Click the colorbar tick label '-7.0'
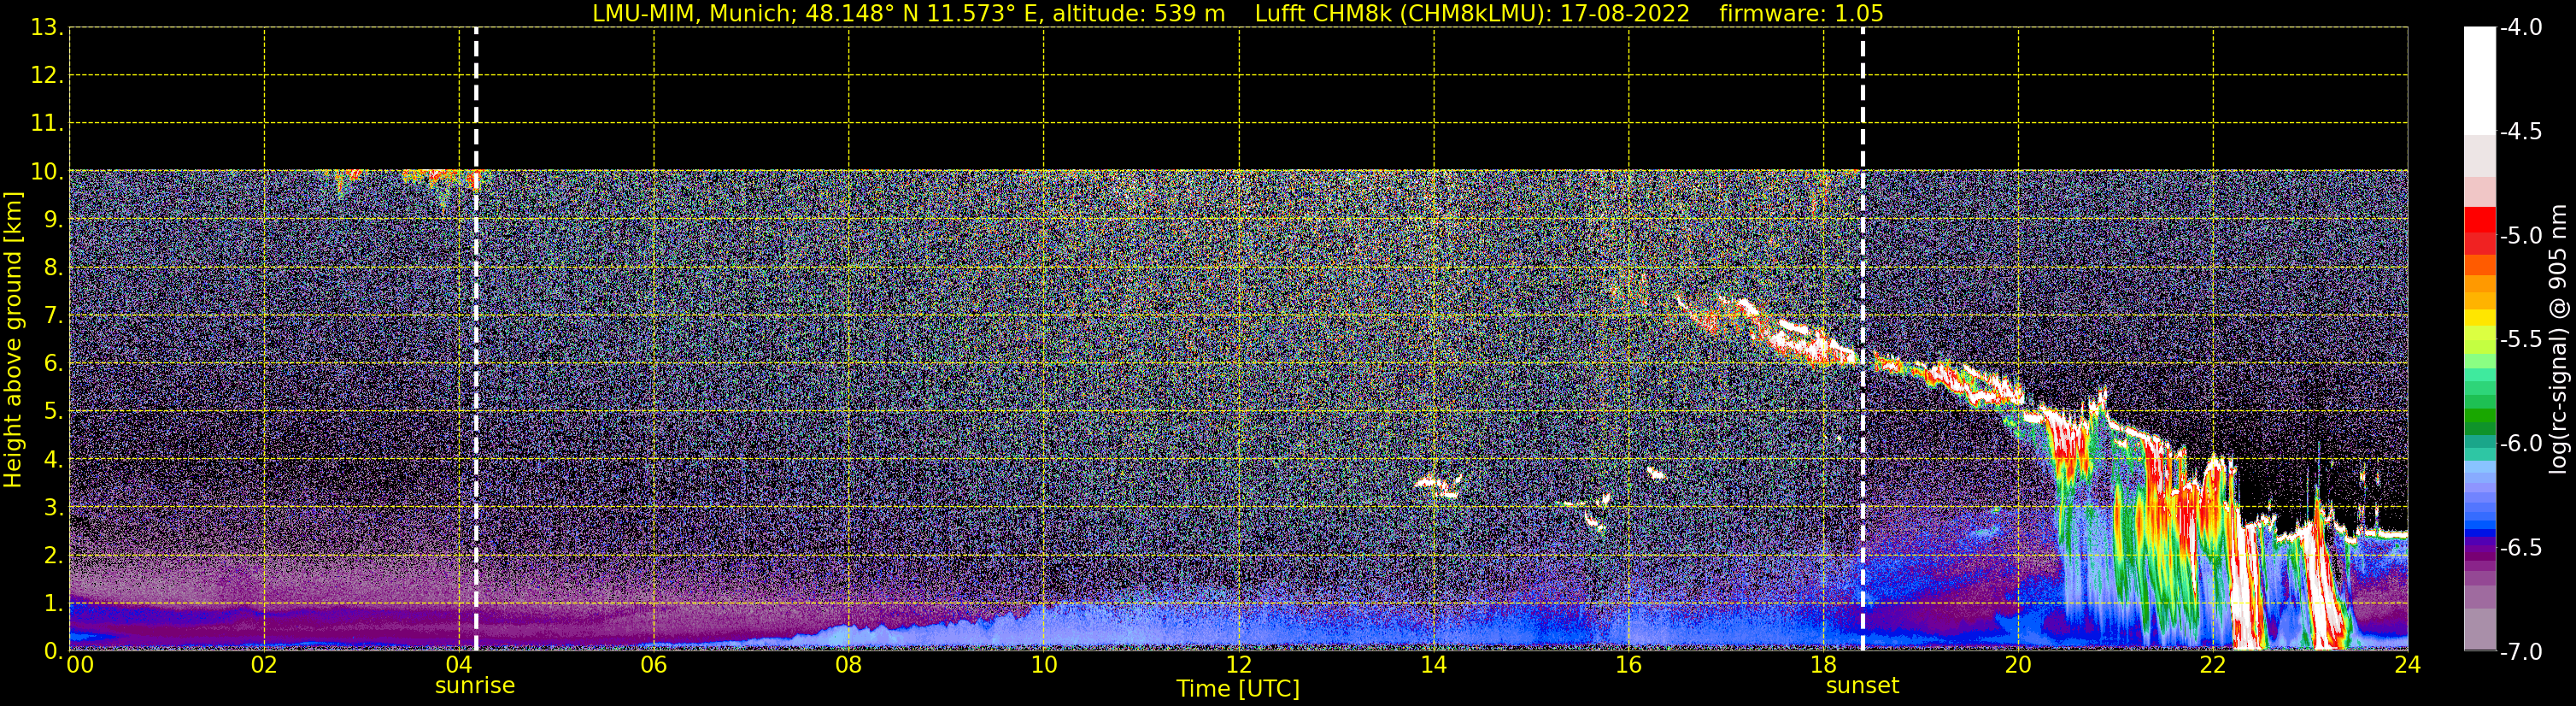Image resolution: width=2576 pixels, height=706 pixels. click(2521, 652)
